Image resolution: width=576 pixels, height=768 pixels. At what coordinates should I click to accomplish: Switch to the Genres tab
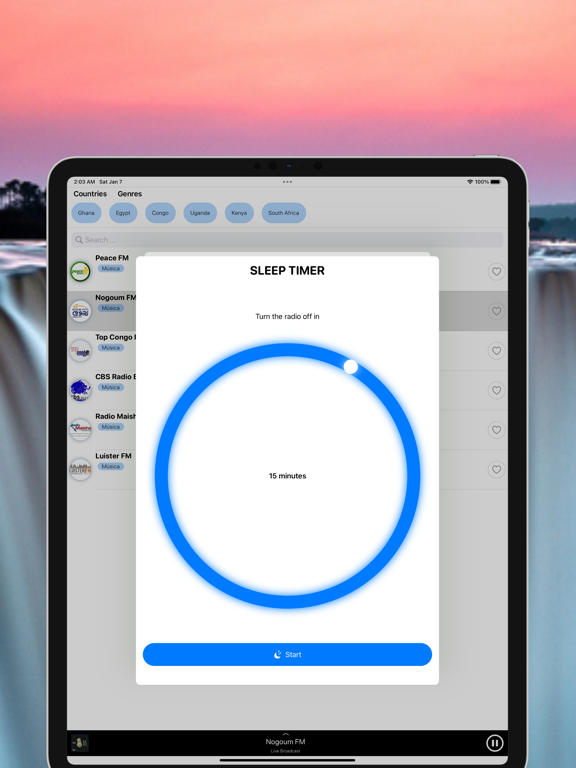click(130, 194)
